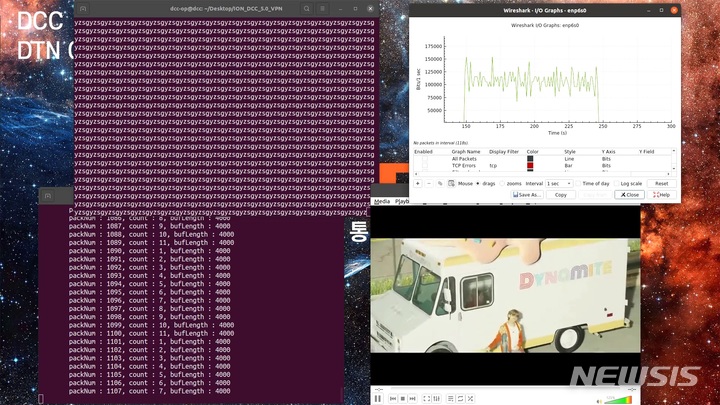Open the VLC Media menu

point(382,201)
